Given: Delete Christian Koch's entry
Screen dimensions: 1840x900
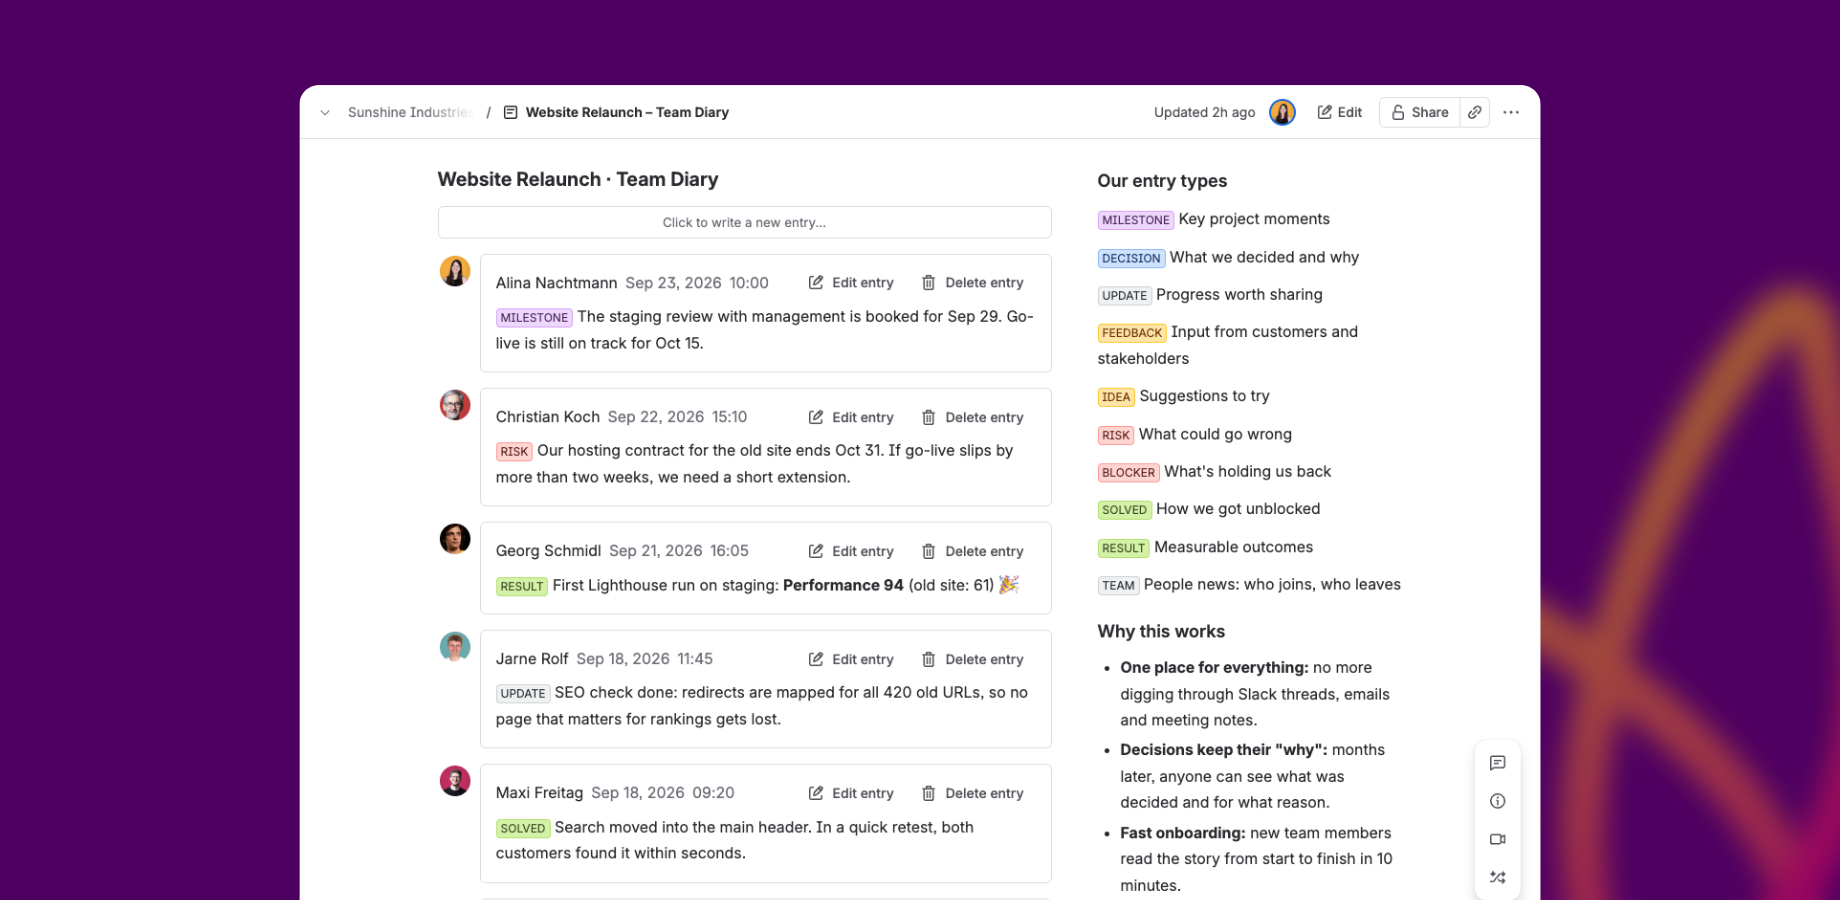Looking at the screenshot, I should (x=972, y=417).
